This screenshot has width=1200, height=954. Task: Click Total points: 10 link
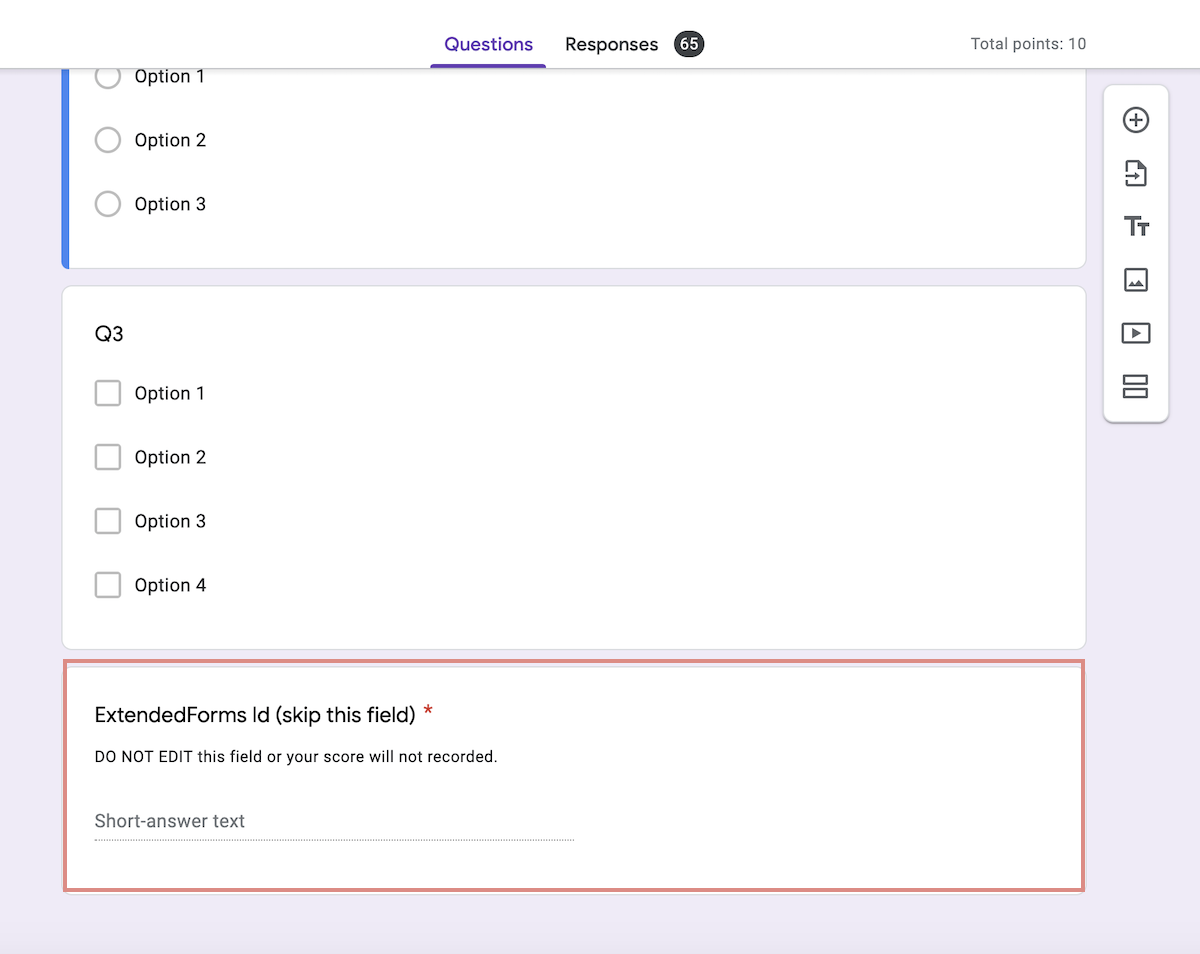coord(1028,44)
